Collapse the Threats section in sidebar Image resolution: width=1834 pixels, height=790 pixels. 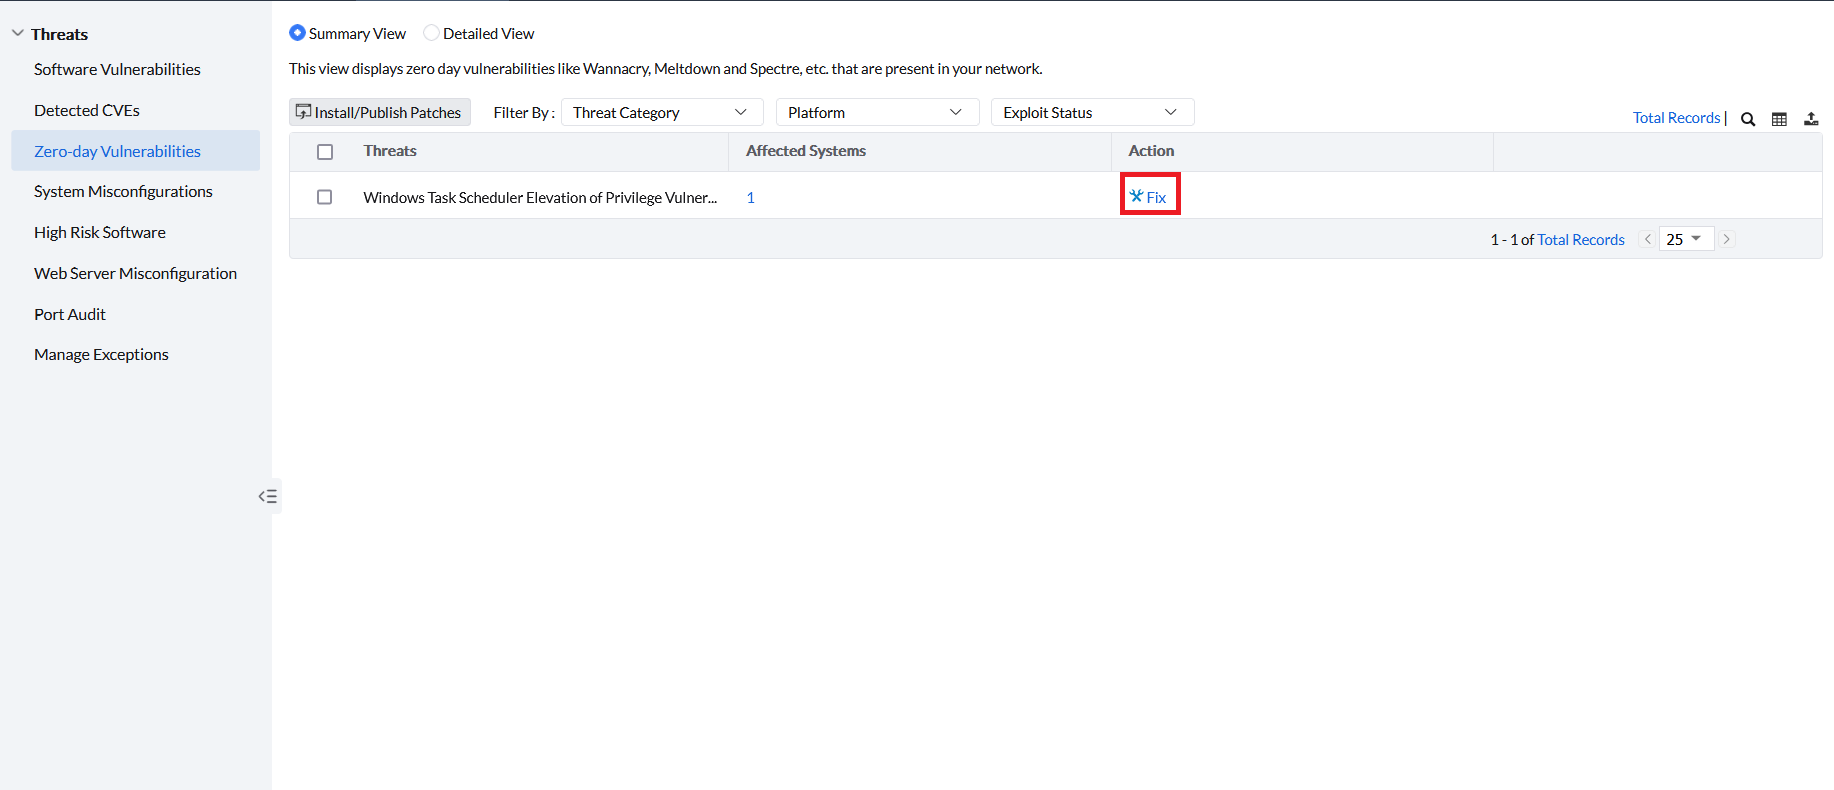click(18, 33)
